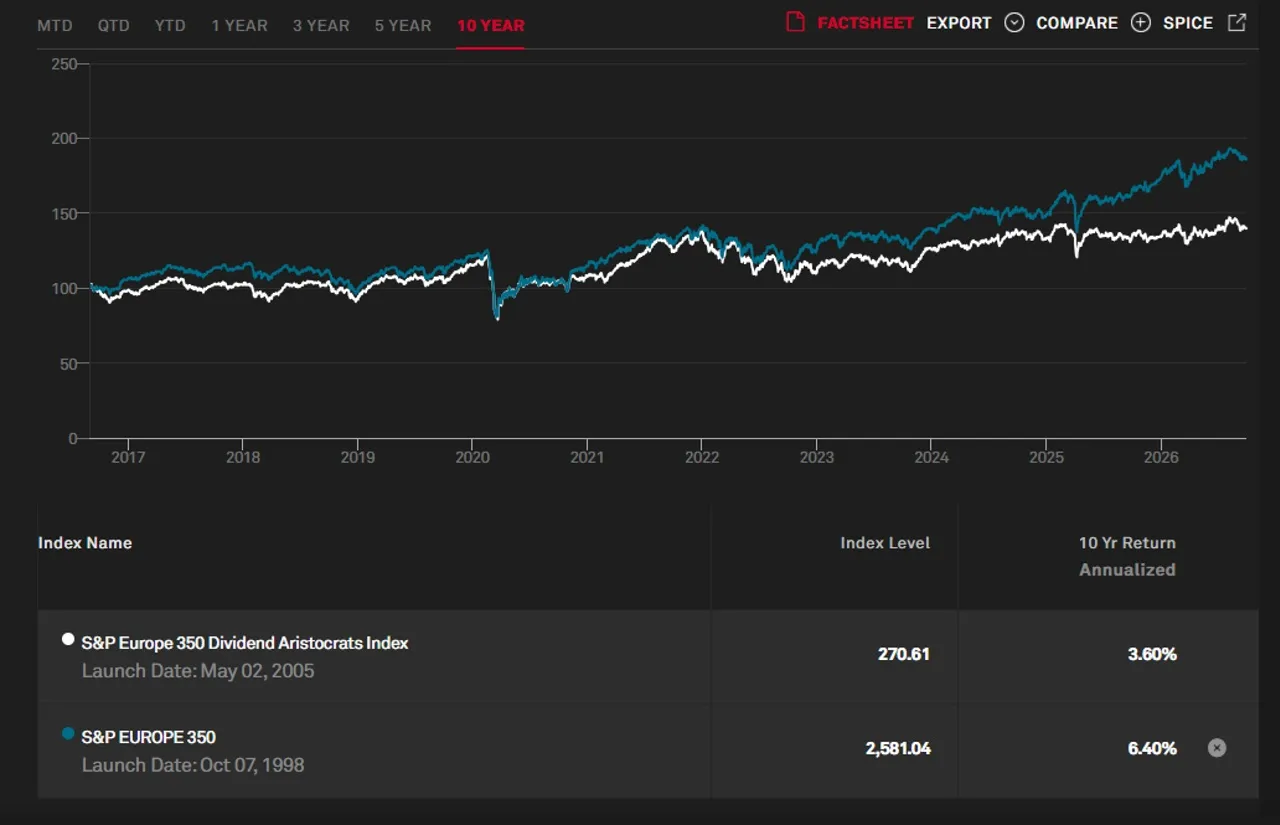
Task: Click the Launch Date May 02, 2005 text
Action: pos(198,671)
